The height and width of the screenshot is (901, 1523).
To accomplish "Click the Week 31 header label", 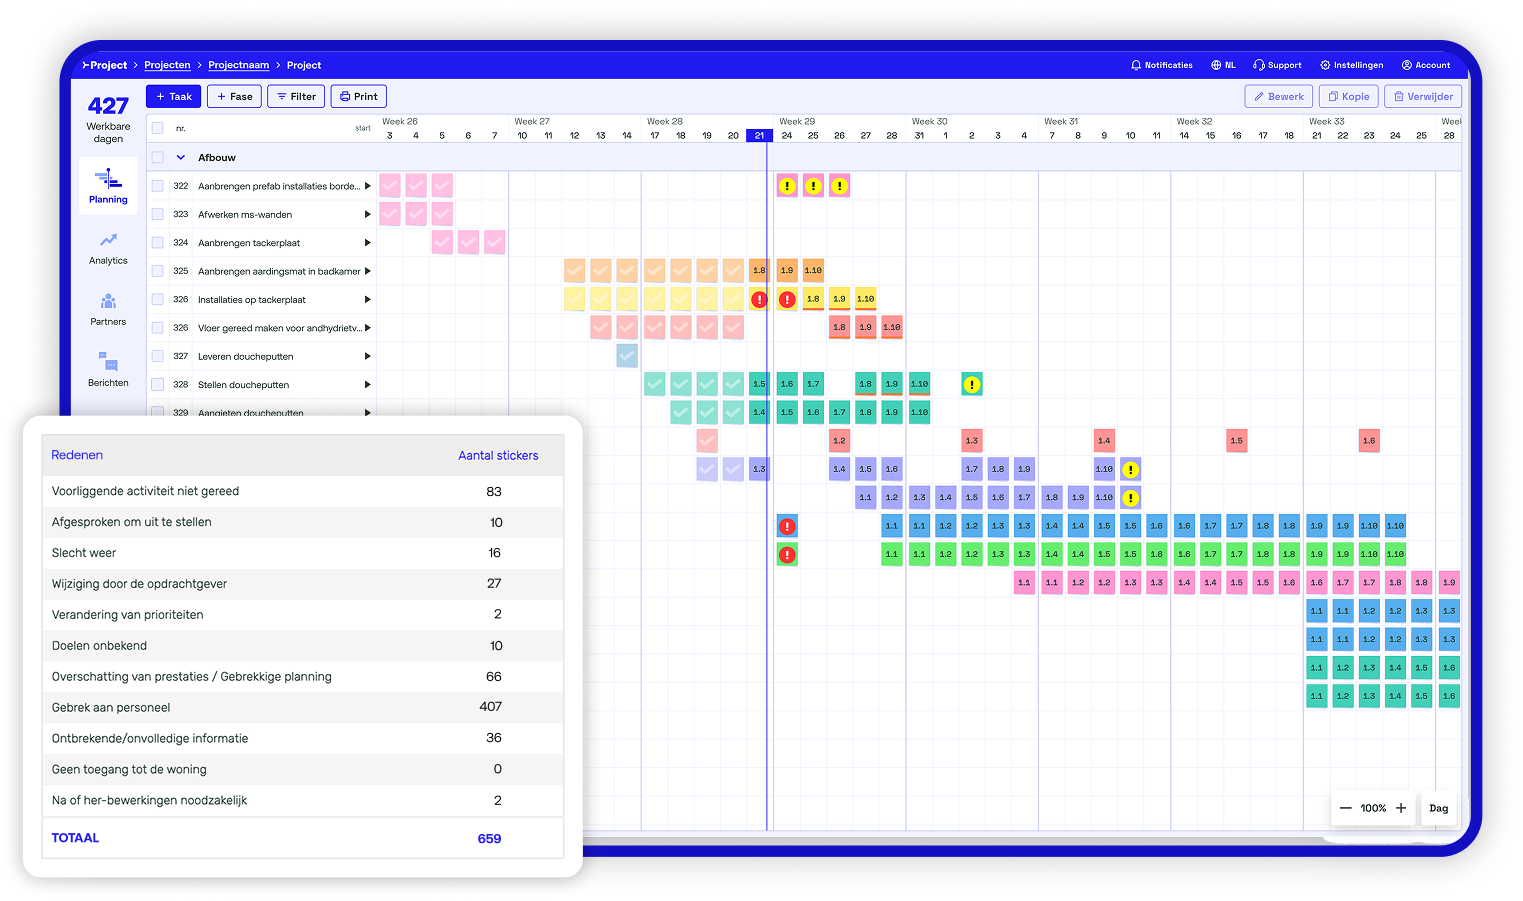I will click(1062, 122).
